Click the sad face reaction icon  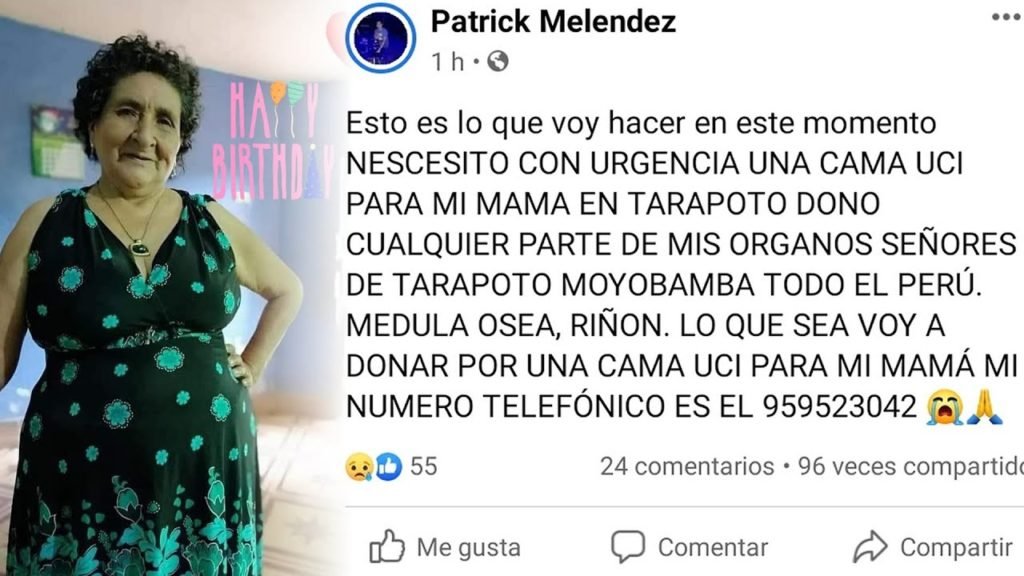[x=359, y=467]
